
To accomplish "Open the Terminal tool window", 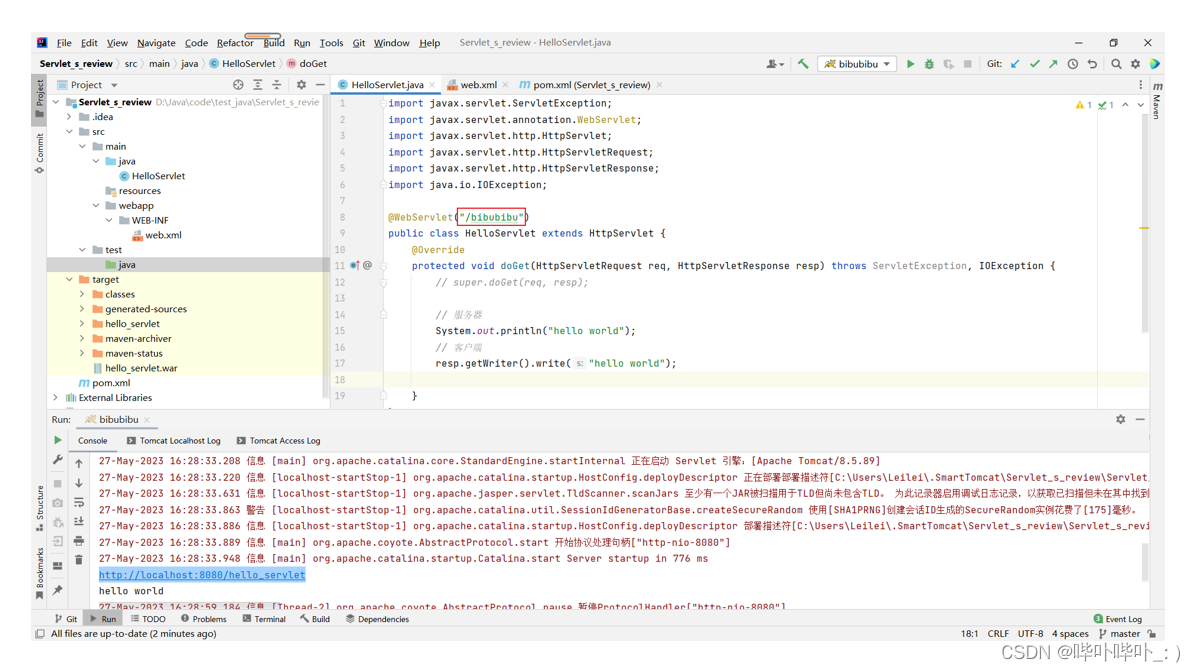I will click(x=264, y=619).
